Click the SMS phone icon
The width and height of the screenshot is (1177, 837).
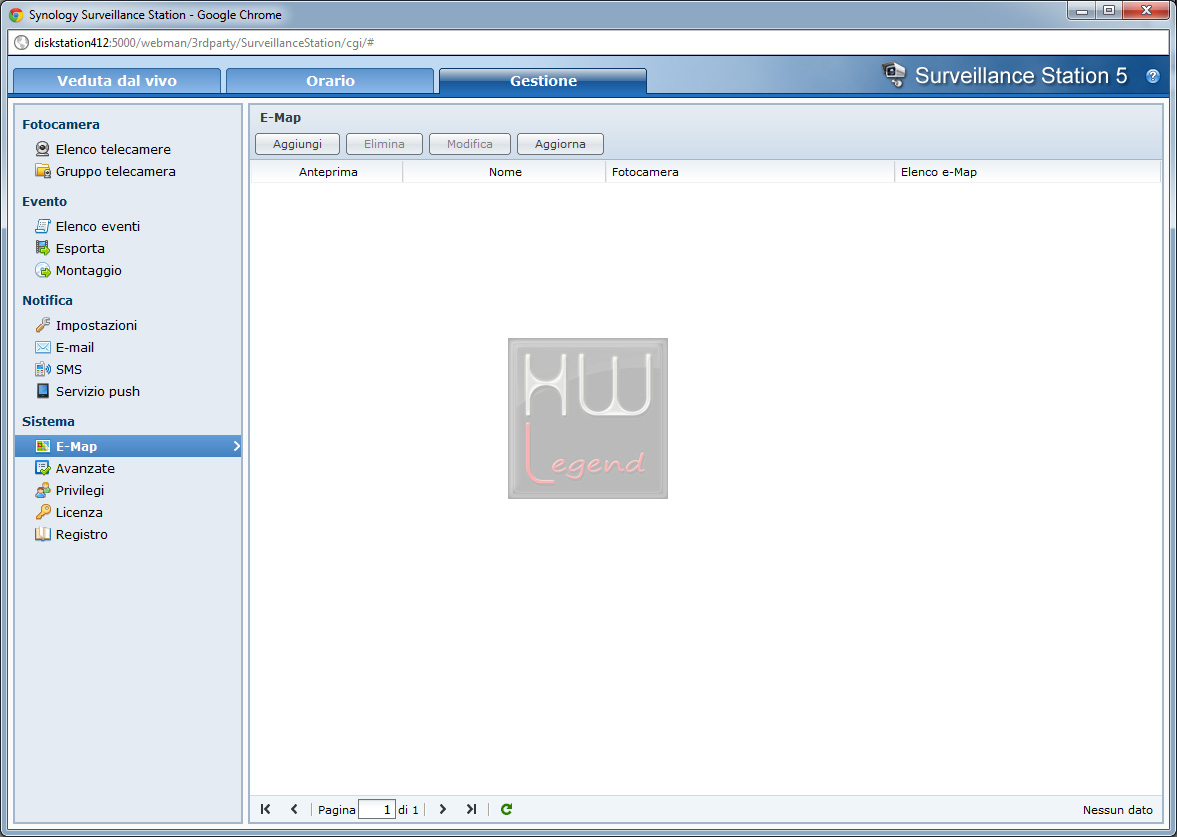[43, 369]
